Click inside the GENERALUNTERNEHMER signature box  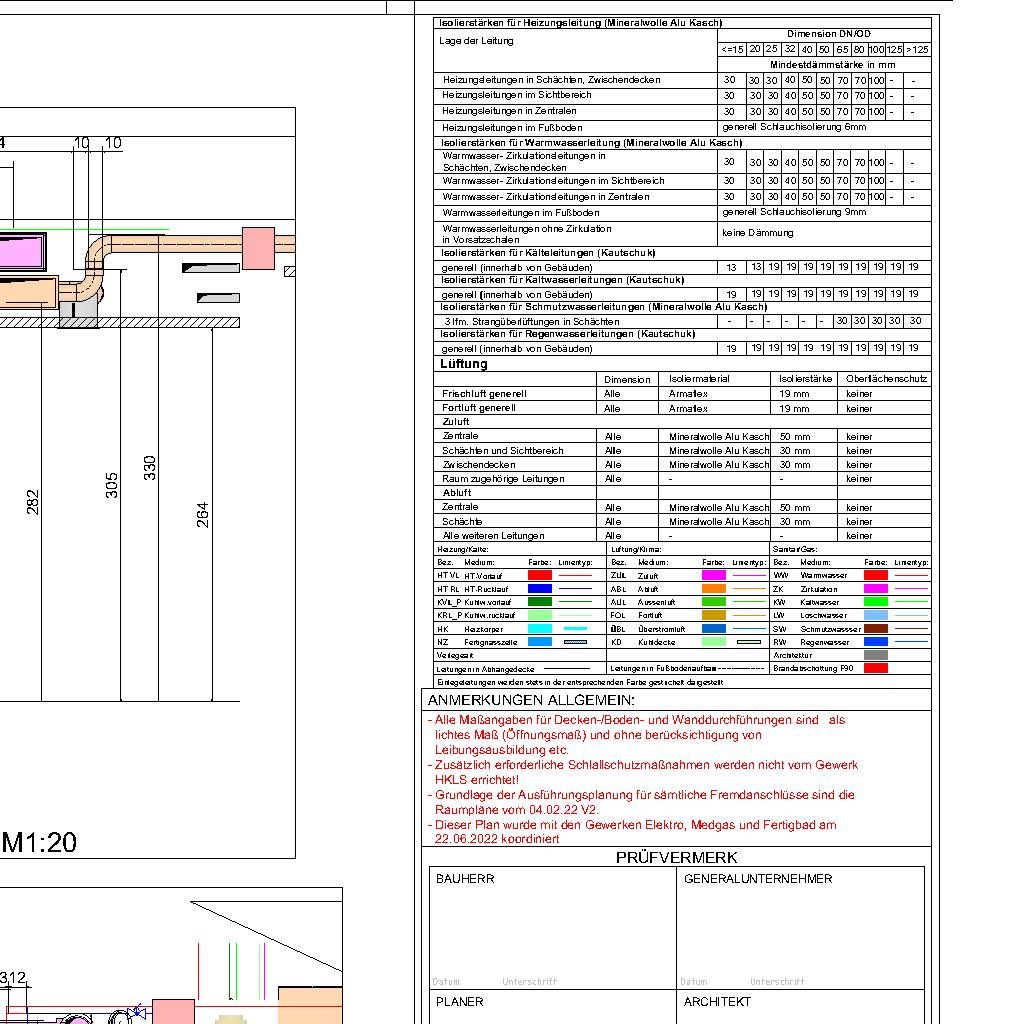coord(800,930)
